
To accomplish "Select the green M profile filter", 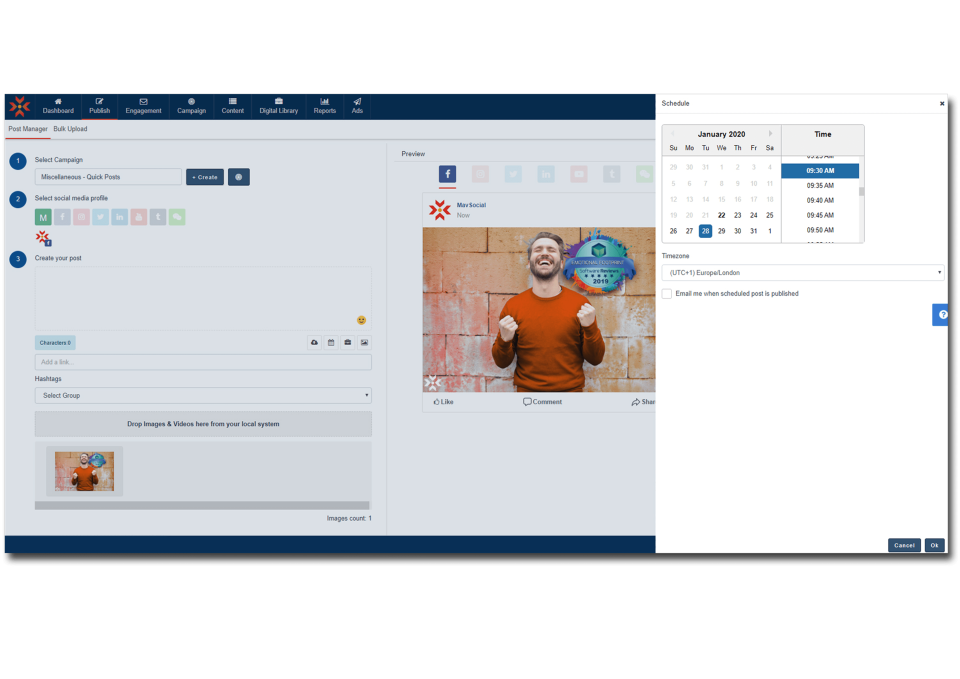I will pyautogui.click(x=43, y=217).
